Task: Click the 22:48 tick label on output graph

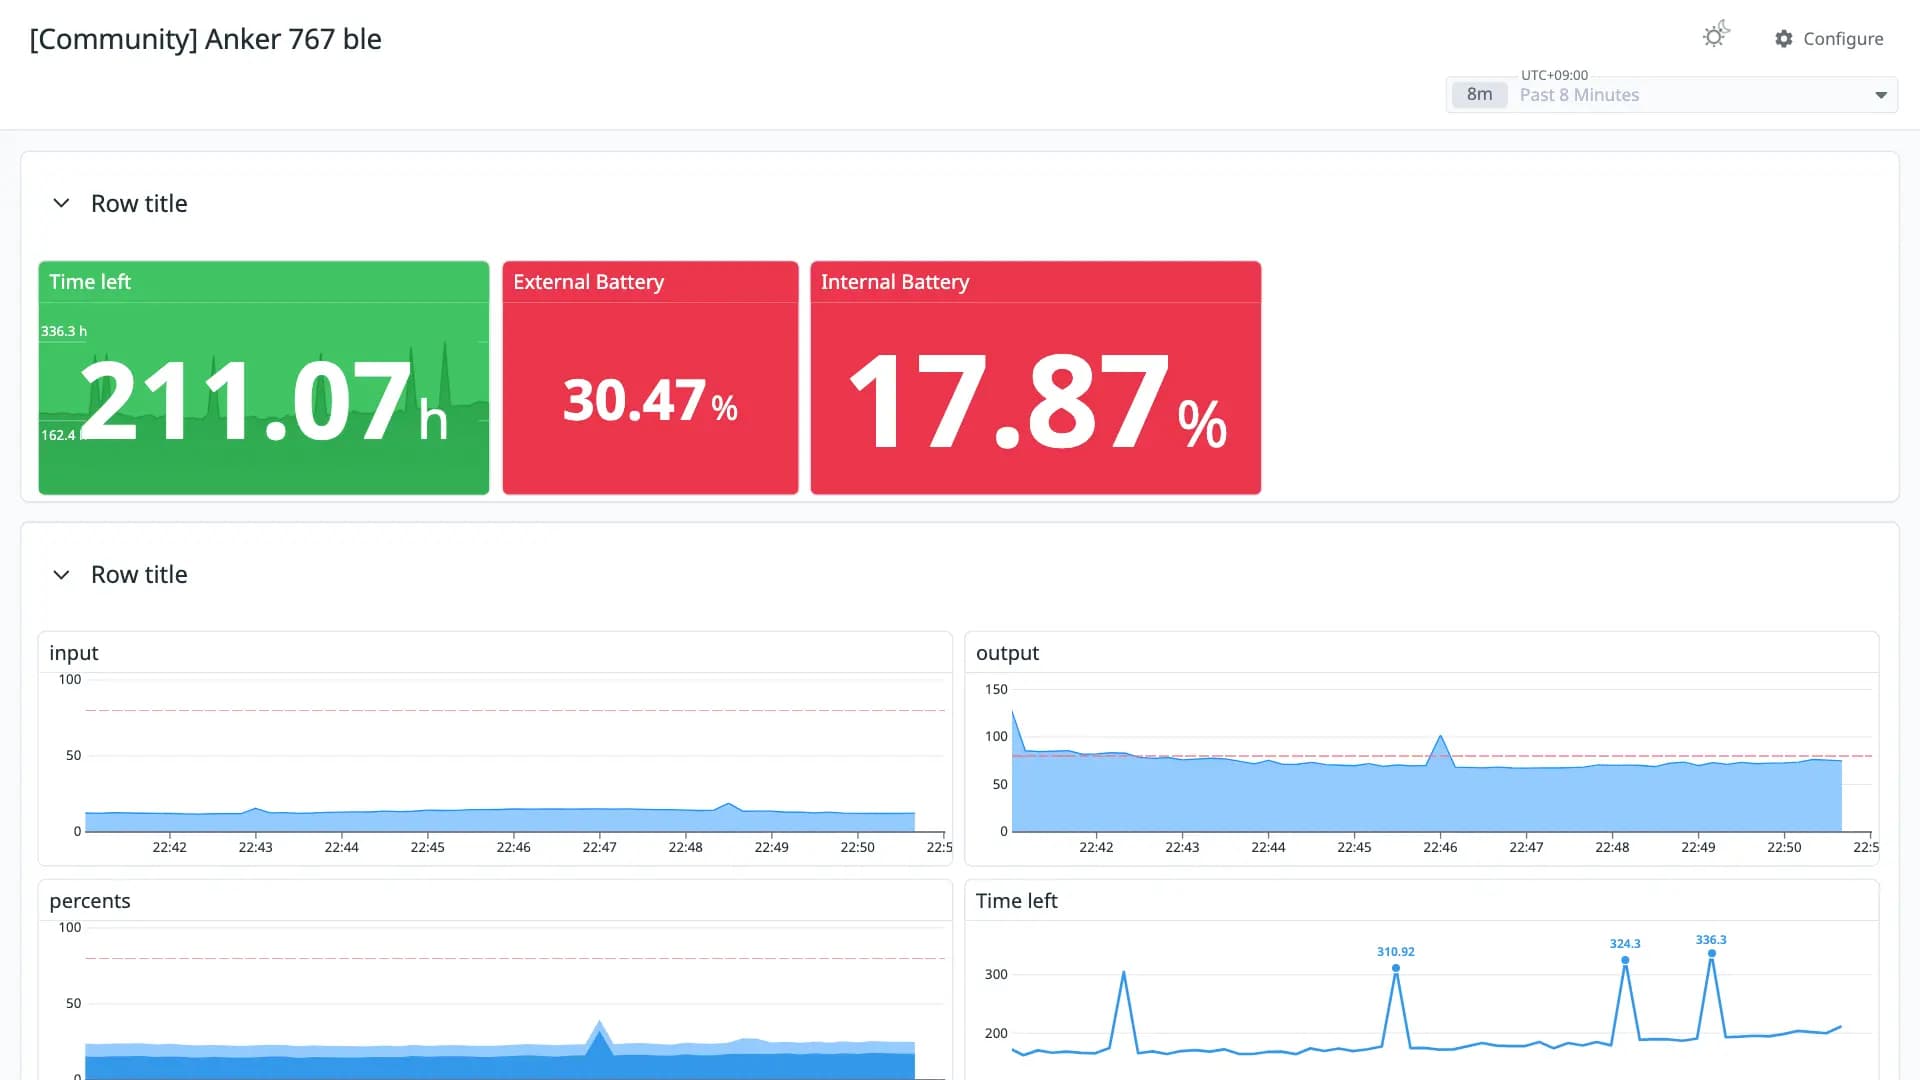Action: (x=1612, y=847)
